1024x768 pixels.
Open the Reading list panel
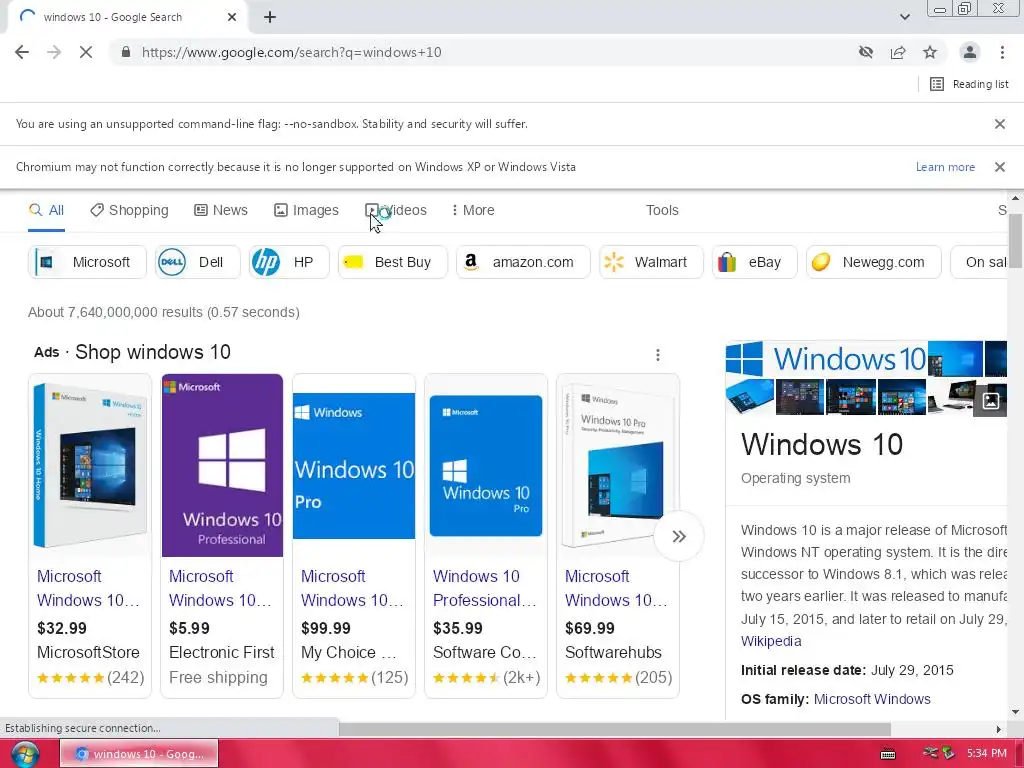[x=969, y=84]
